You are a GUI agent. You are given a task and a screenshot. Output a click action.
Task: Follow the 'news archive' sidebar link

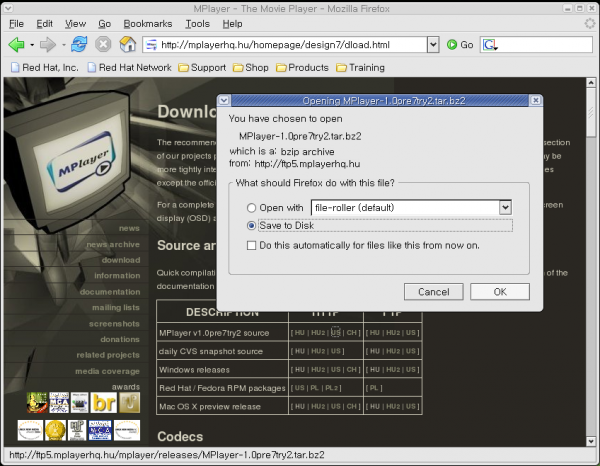[113, 244]
